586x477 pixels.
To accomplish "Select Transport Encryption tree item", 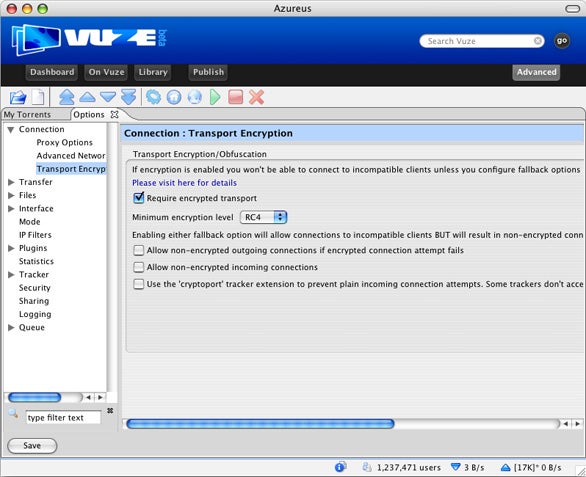I will (x=71, y=169).
